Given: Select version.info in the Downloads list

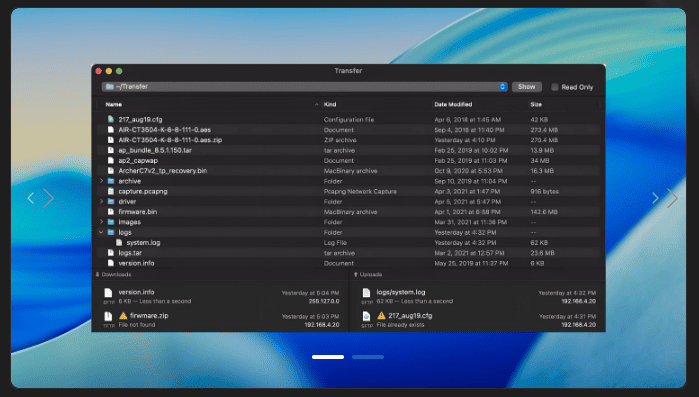Looking at the screenshot, I should [x=221, y=296].
